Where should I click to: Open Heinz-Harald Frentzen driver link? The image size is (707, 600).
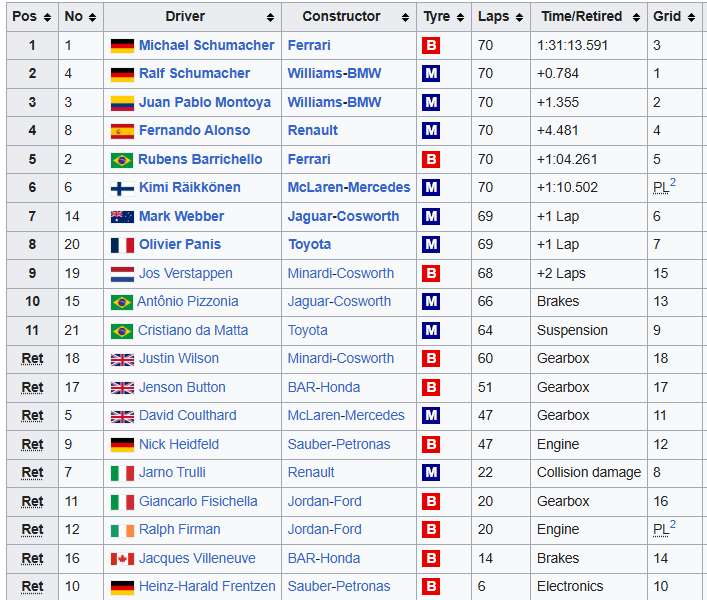[x=207, y=586]
